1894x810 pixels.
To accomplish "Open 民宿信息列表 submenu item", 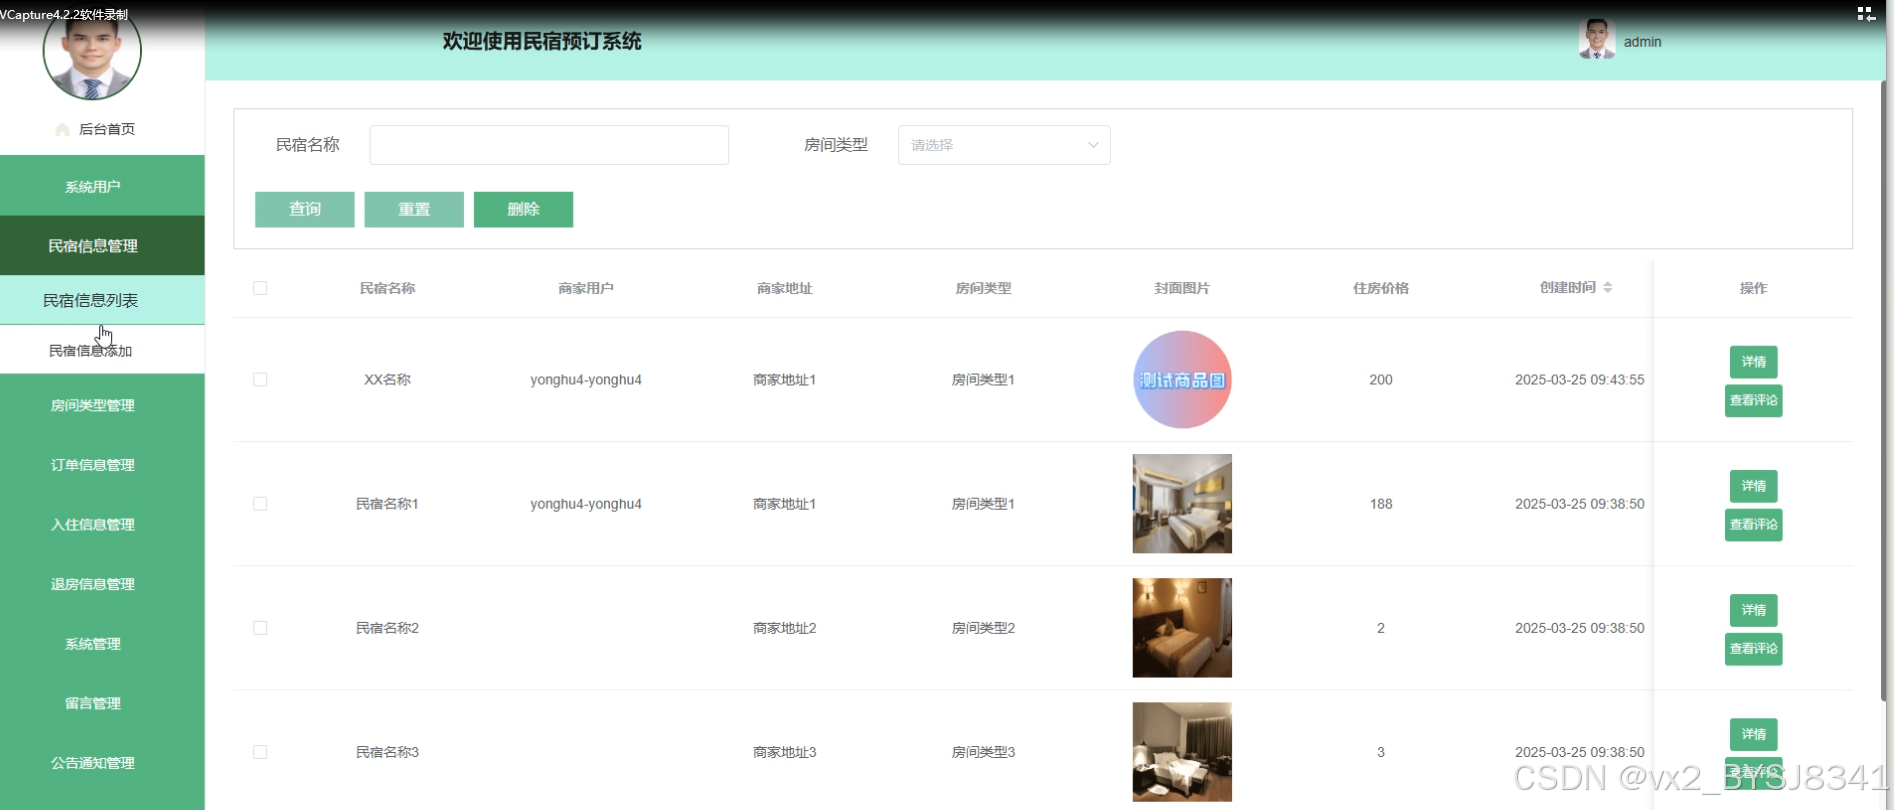I will 102,300.
